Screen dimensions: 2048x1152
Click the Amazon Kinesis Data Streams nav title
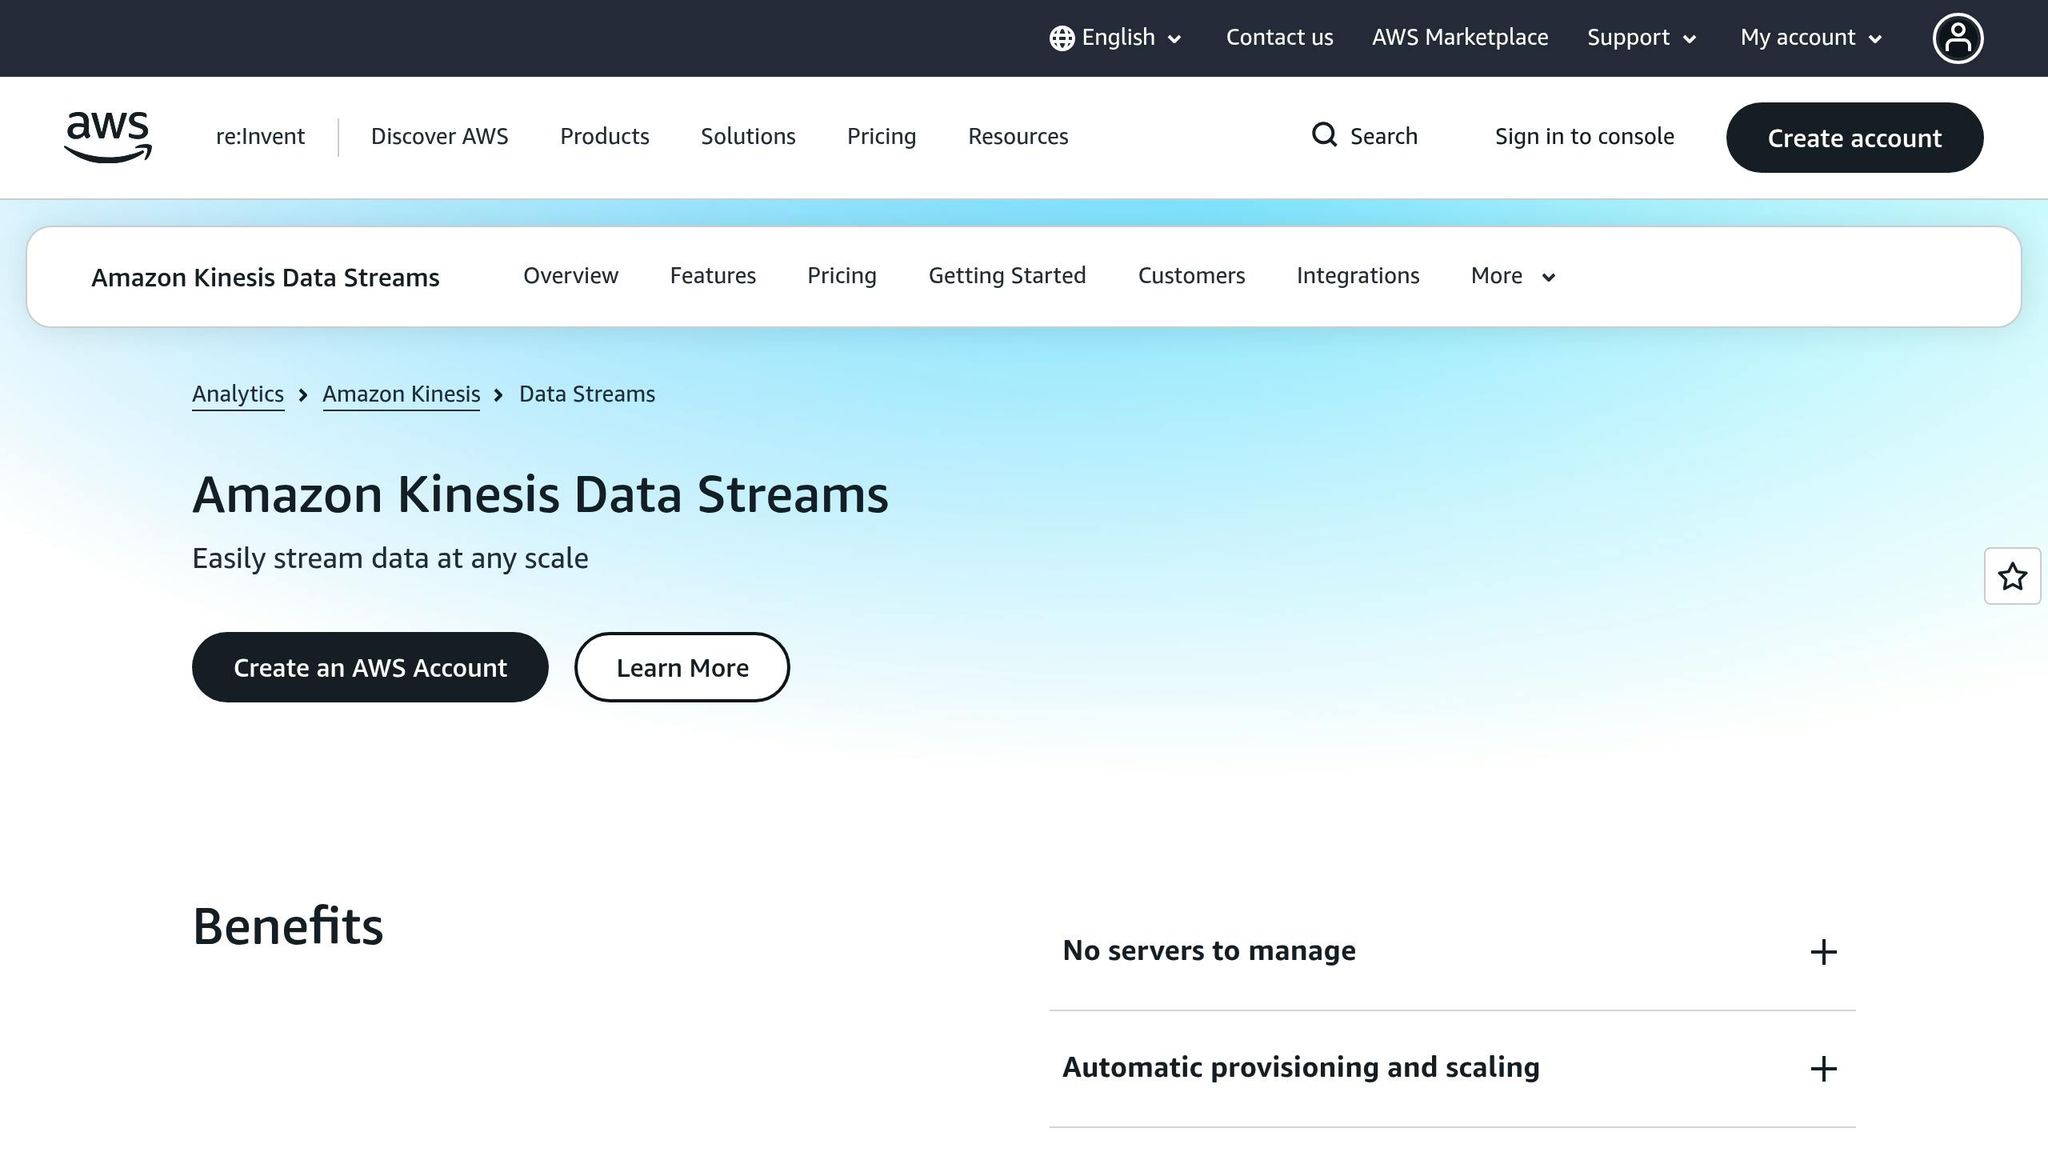265,278
